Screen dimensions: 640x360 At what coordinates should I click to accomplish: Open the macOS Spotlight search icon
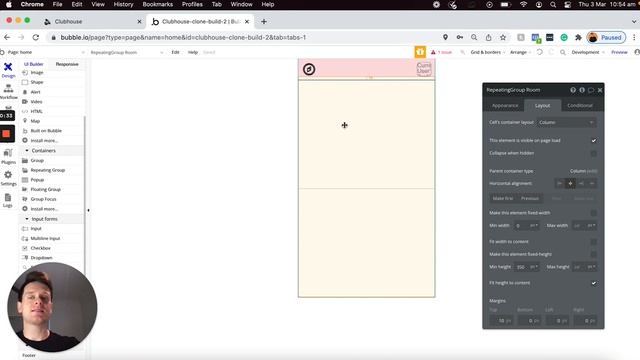point(553,4)
